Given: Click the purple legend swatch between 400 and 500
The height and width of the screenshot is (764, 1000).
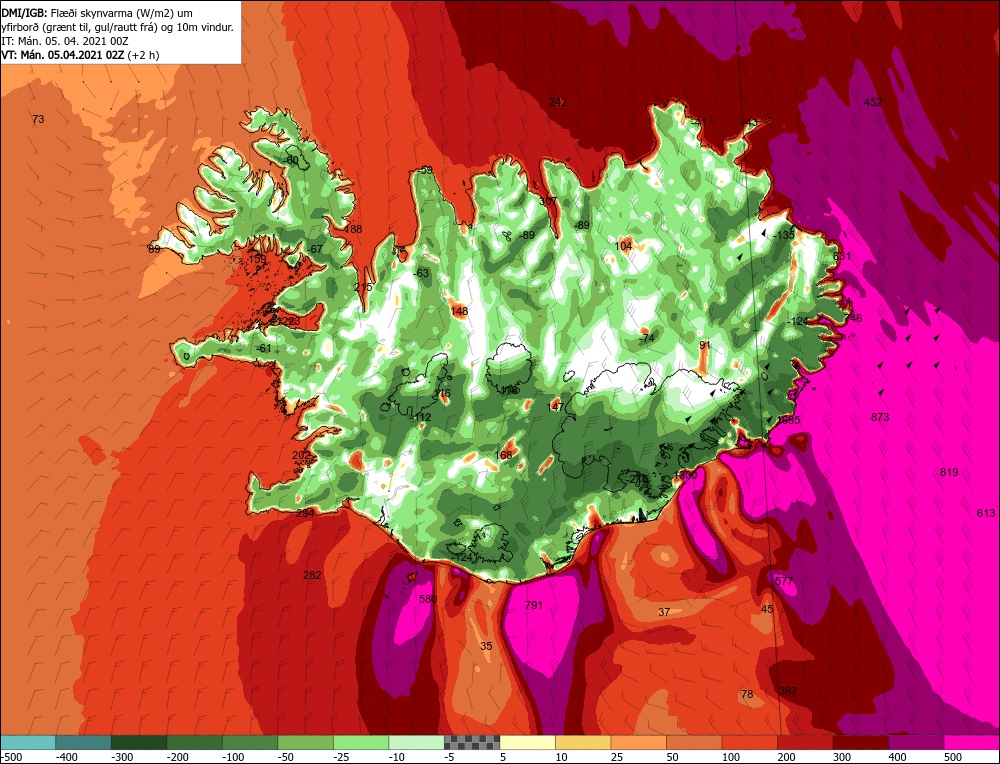Looking at the screenshot, I should 916,742.
